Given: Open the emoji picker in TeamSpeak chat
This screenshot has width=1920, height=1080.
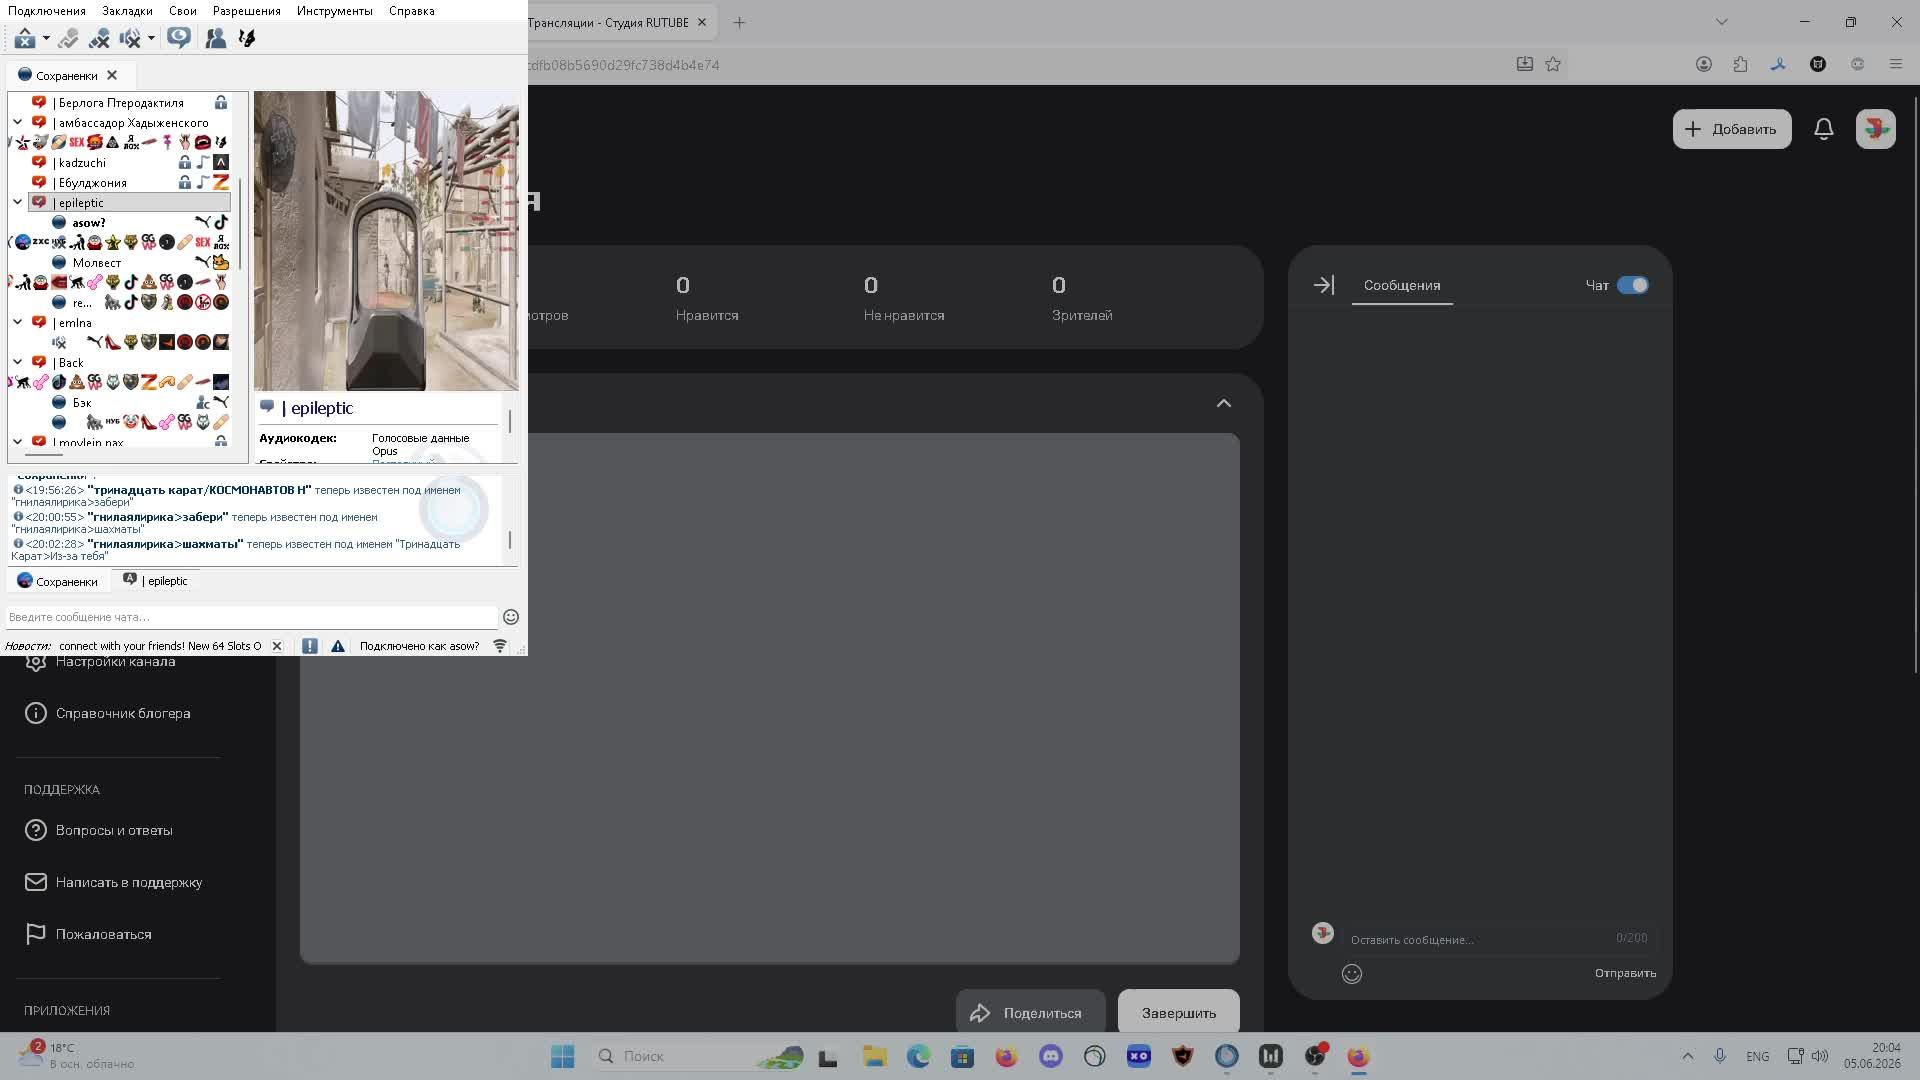Looking at the screenshot, I should pyautogui.click(x=511, y=617).
